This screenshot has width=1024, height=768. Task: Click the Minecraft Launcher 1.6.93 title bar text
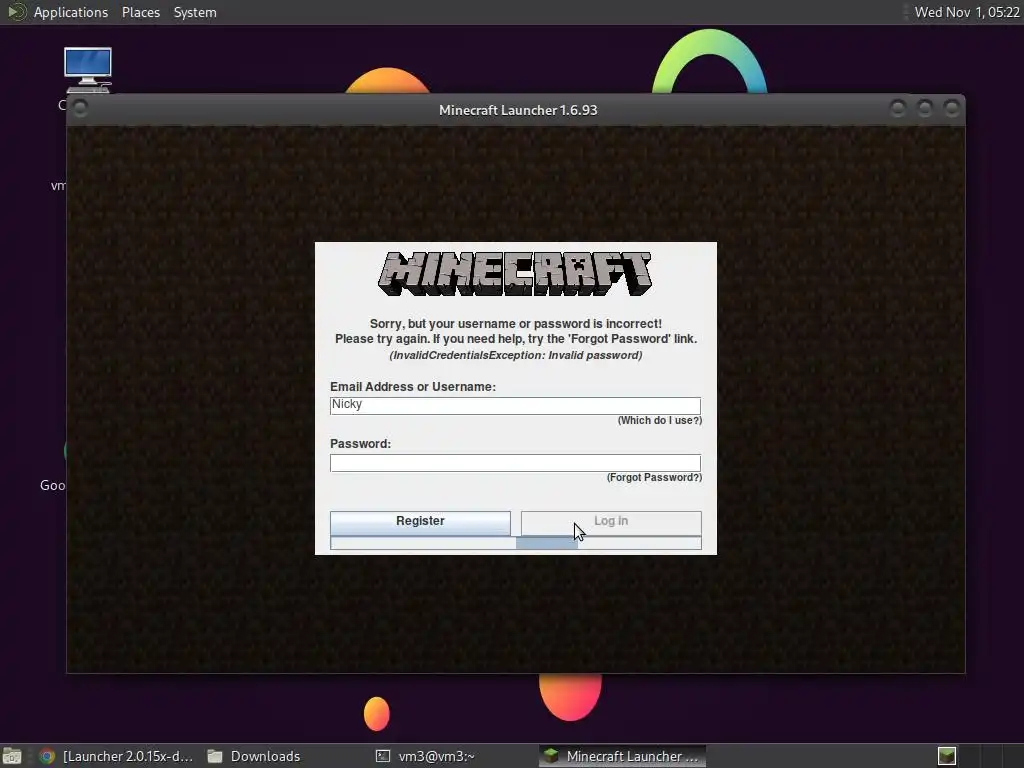(518, 110)
